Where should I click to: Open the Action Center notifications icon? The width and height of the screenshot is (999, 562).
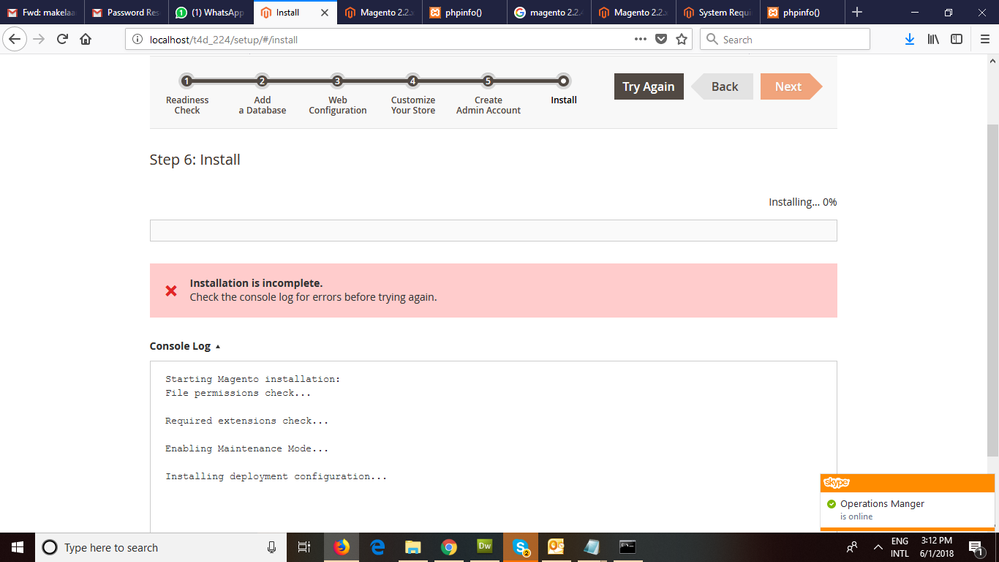pyautogui.click(x=977, y=547)
